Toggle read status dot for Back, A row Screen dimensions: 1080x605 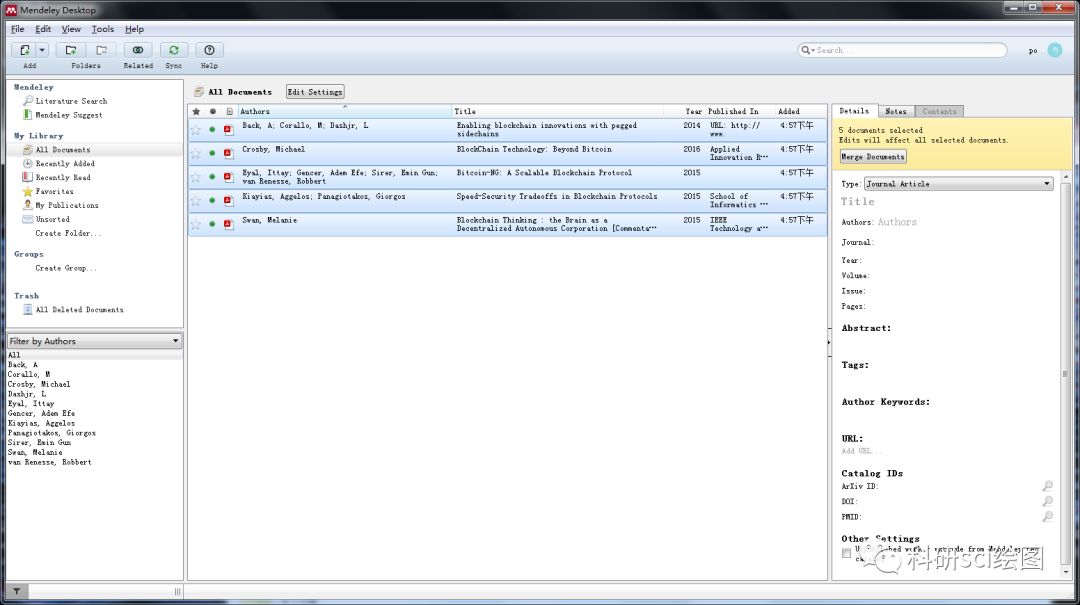pos(212,130)
